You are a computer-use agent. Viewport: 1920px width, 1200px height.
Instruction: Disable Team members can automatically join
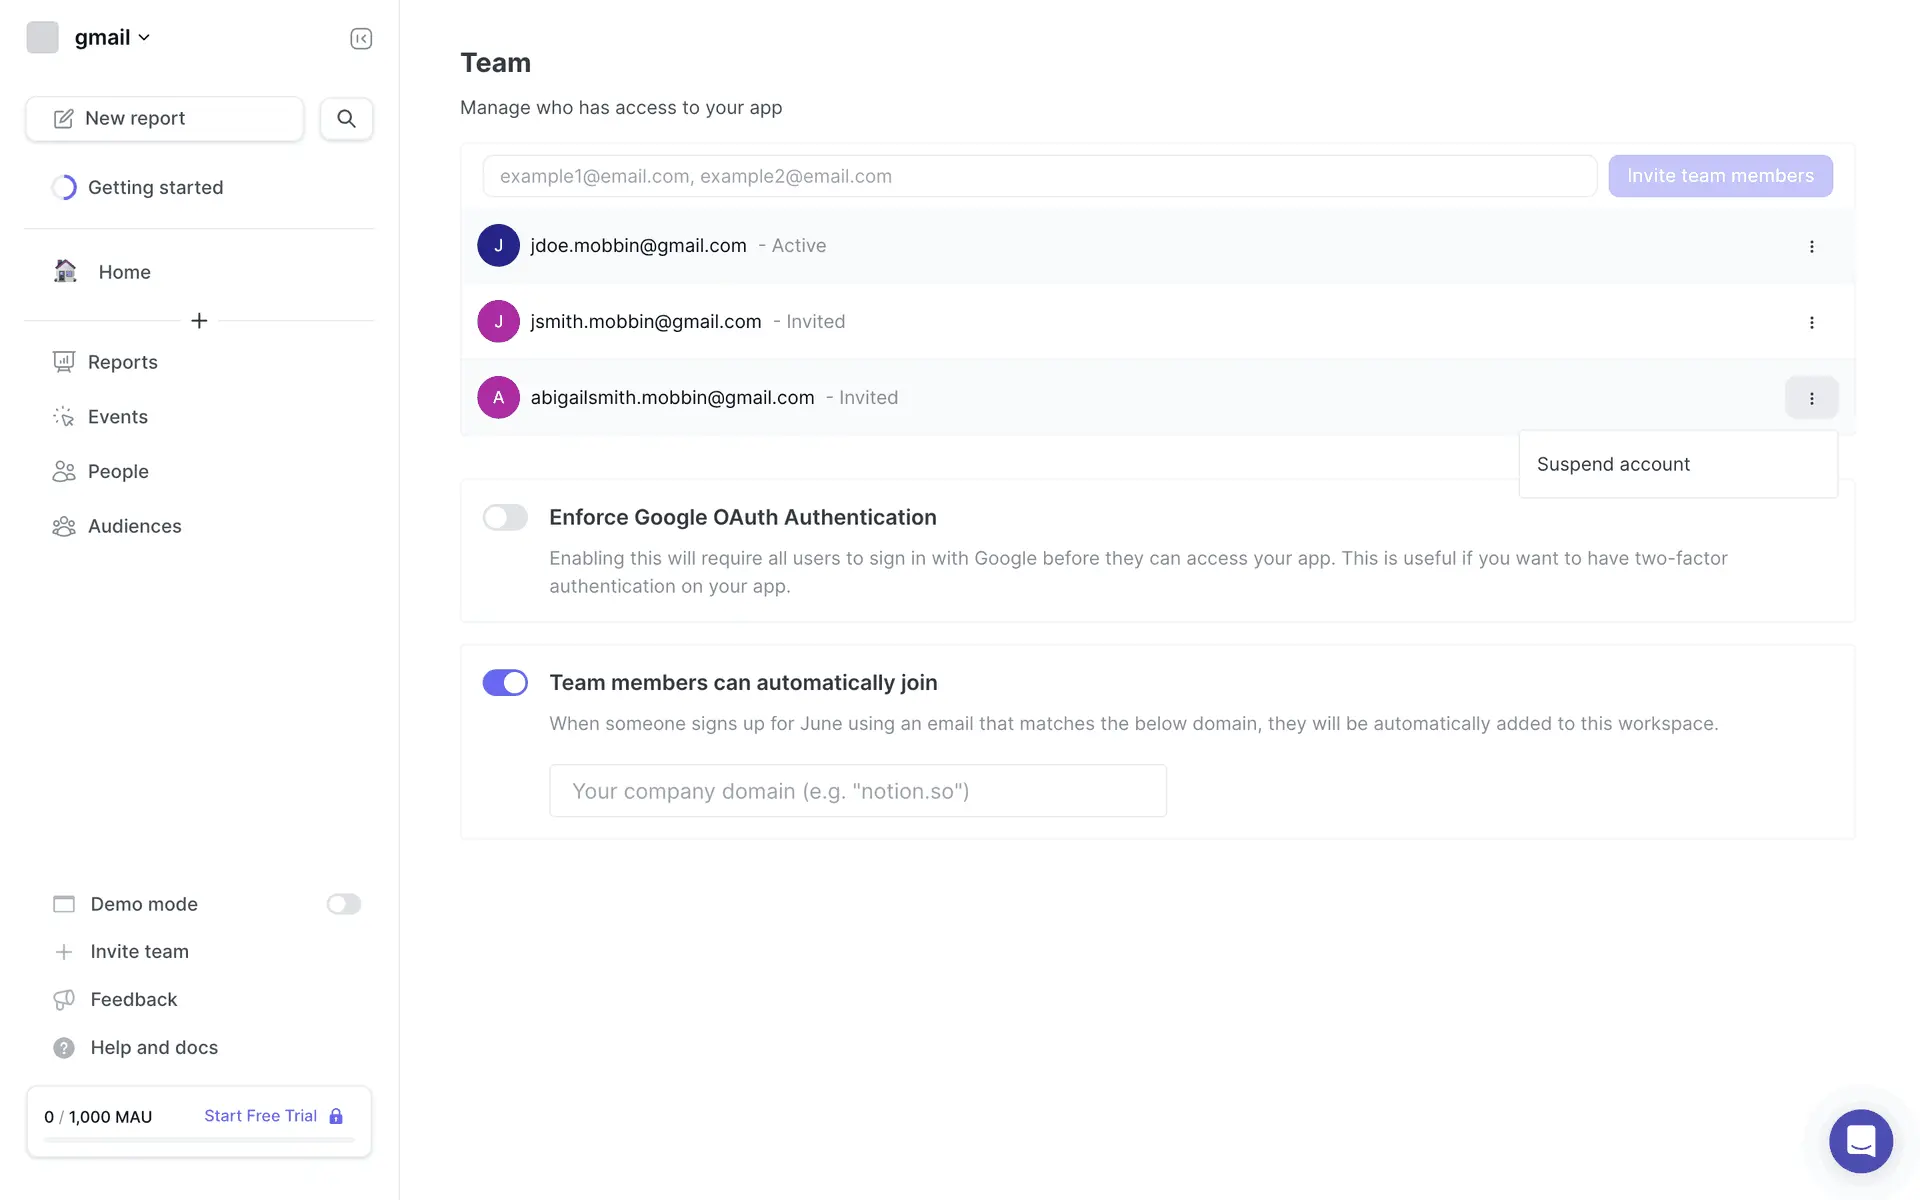click(505, 682)
